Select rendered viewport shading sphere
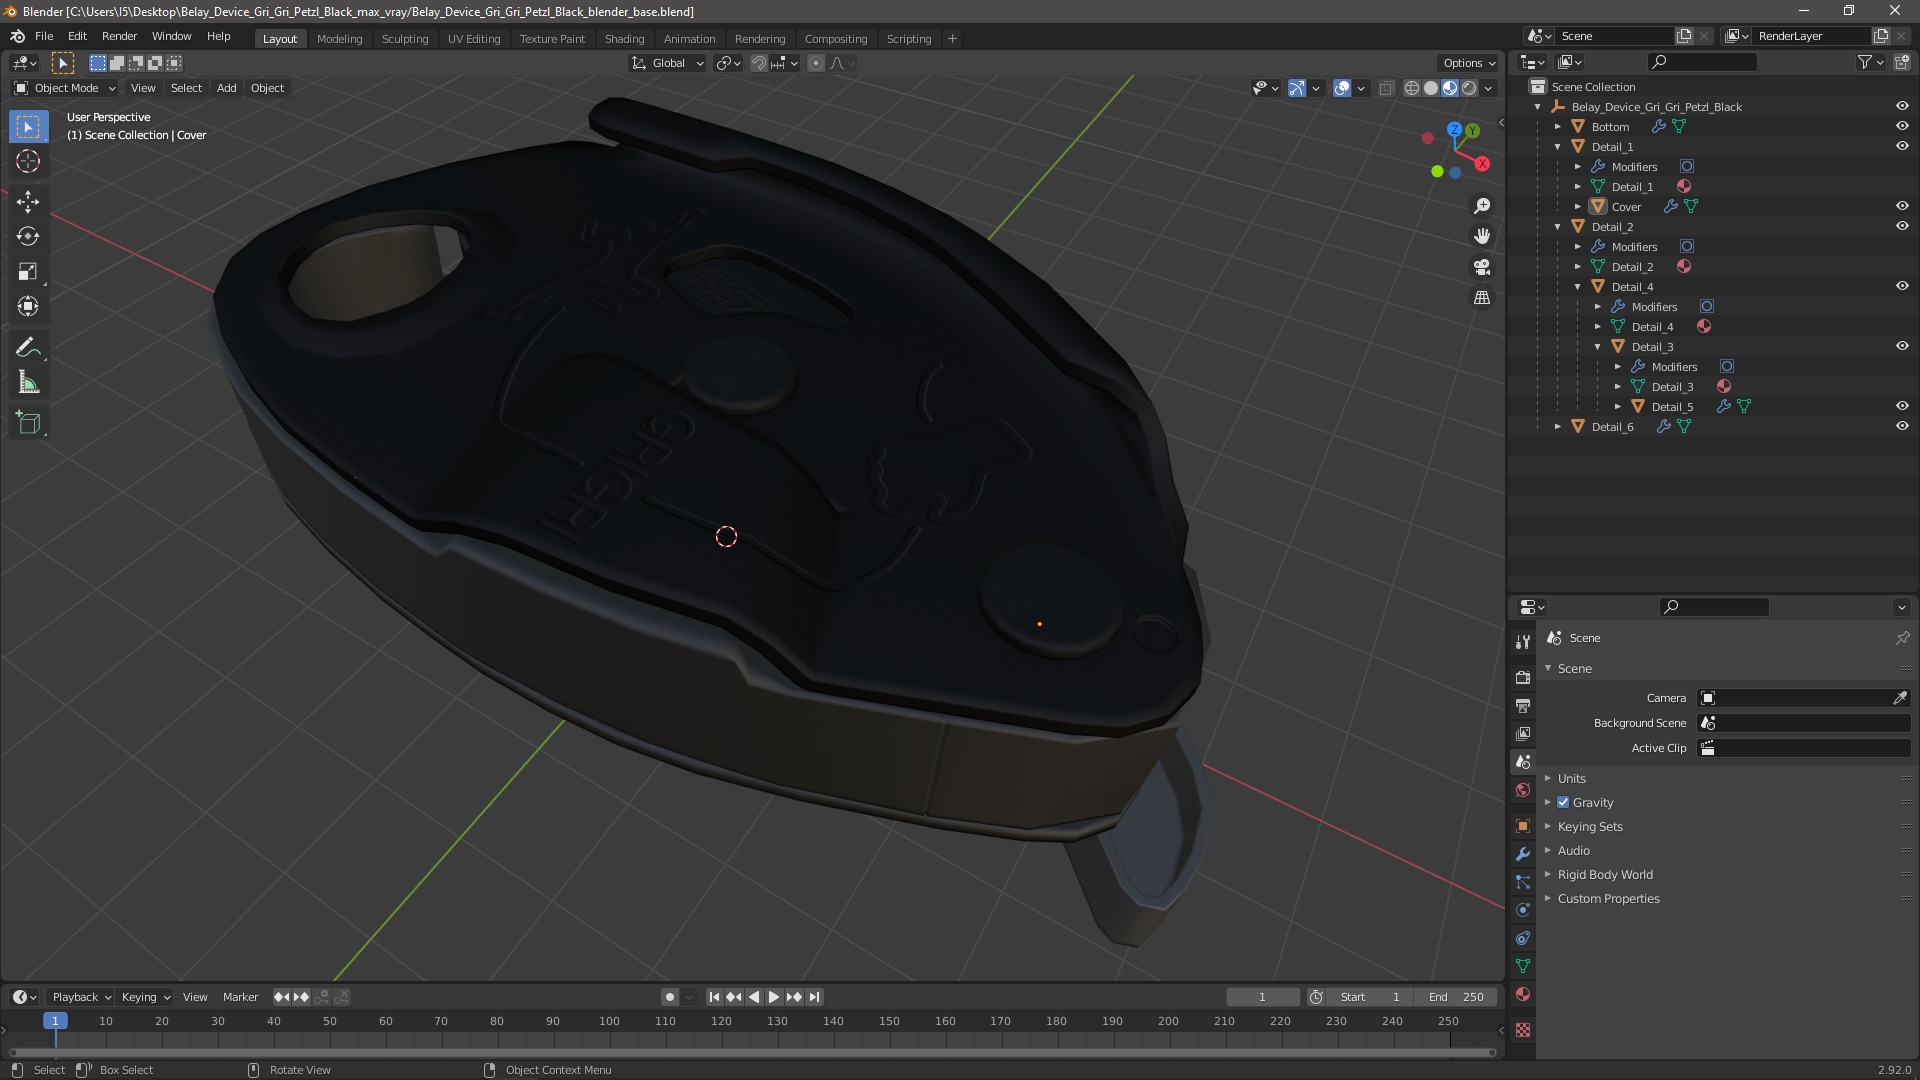The width and height of the screenshot is (1920, 1080). 1469,89
